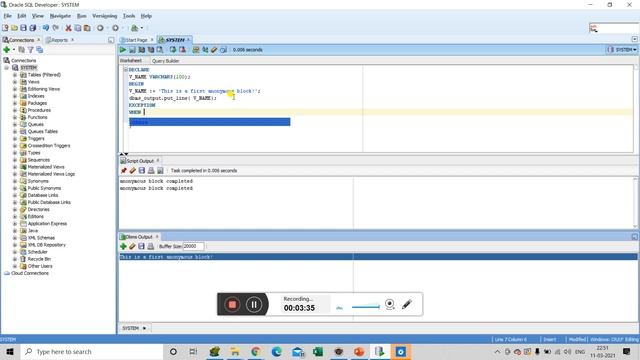Click the pin icon in Script Output toolbar
The image size is (640, 360).
[124, 170]
